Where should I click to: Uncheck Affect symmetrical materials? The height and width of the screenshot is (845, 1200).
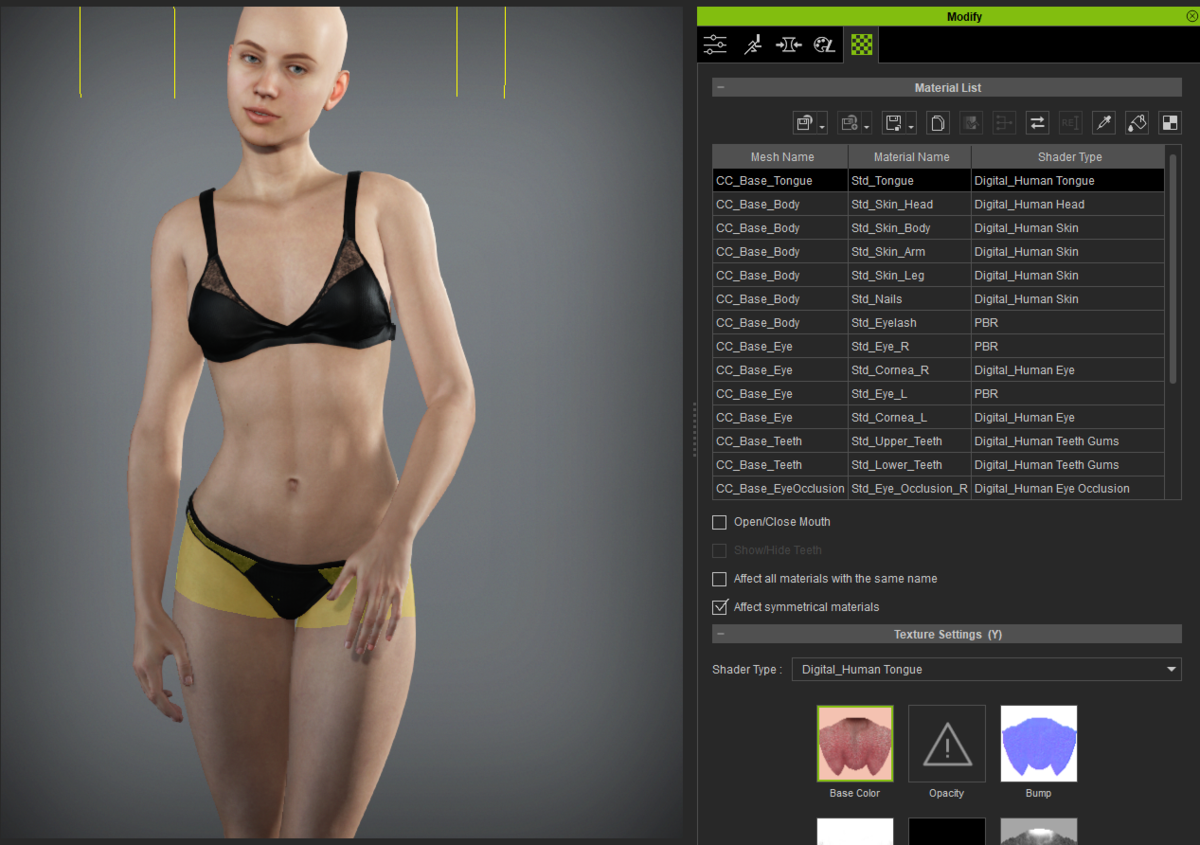(719, 607)
